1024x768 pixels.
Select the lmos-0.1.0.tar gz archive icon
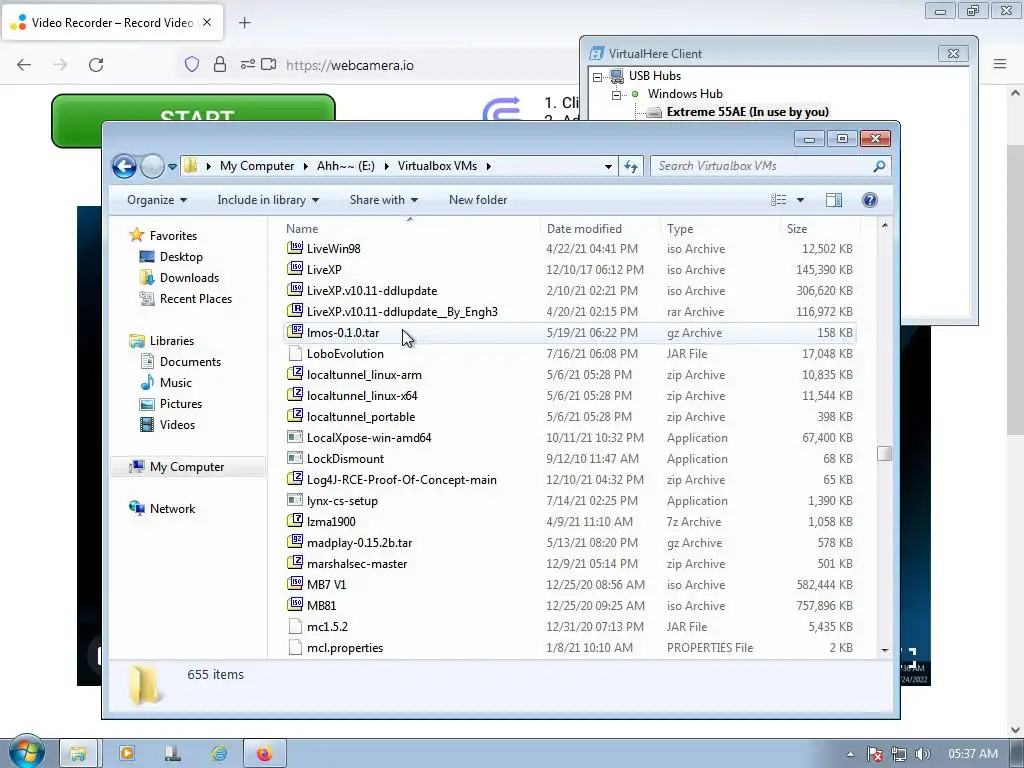tap(295, 332)
